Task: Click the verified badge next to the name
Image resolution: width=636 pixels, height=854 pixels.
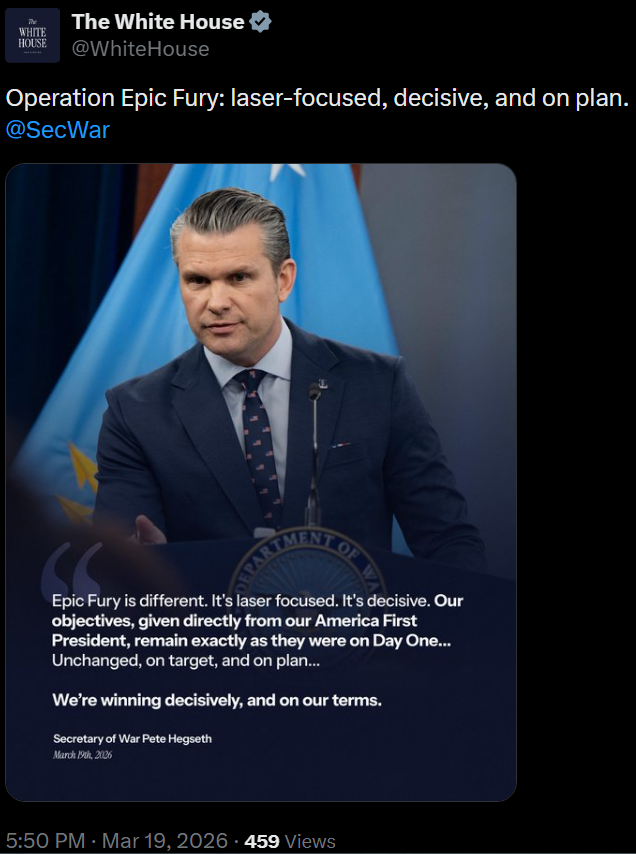Action: point(260,22)
